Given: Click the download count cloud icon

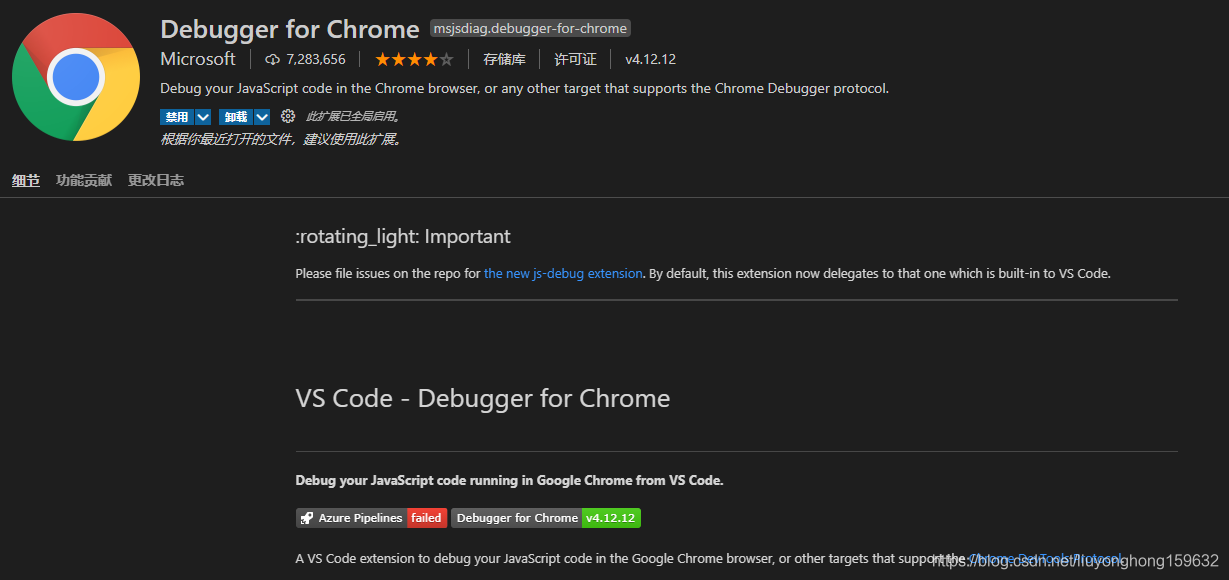Looking at the screenshot, I should tap(272, 59).
